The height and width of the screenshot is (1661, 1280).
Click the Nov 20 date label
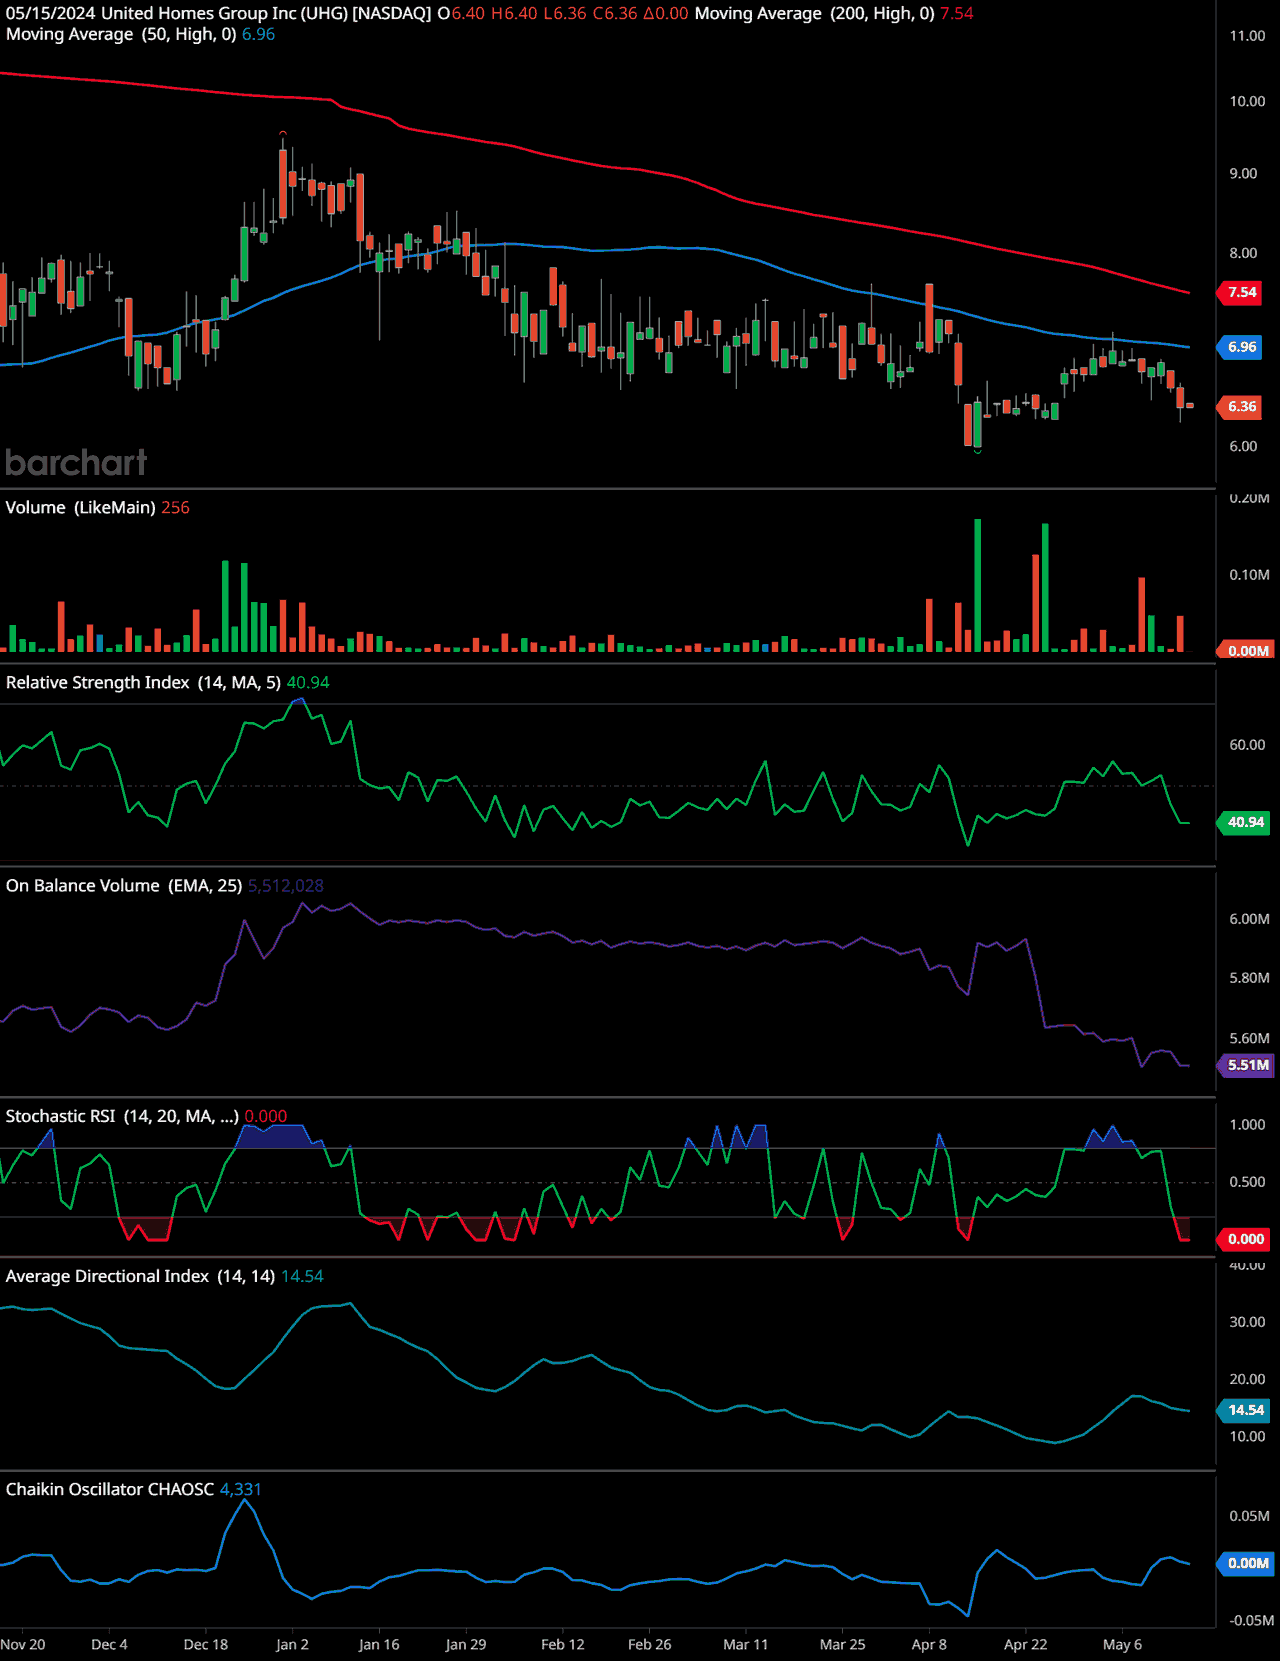coord(23,1645)
